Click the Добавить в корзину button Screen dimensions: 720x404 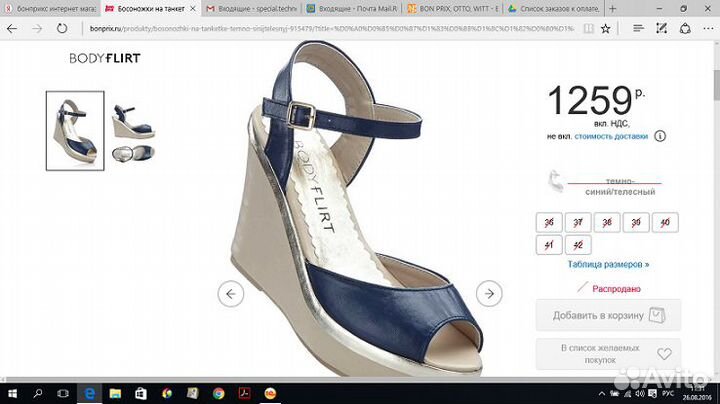point(608,315)
